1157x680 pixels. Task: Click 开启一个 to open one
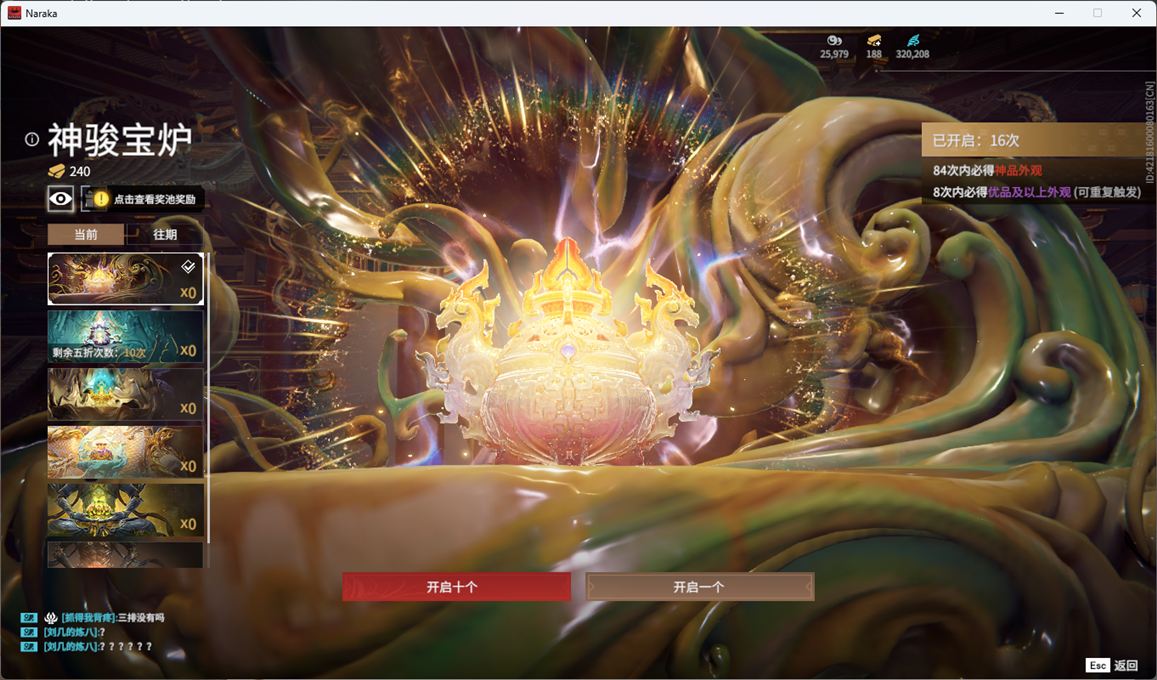pyautogui.click(x=700, y=587)
